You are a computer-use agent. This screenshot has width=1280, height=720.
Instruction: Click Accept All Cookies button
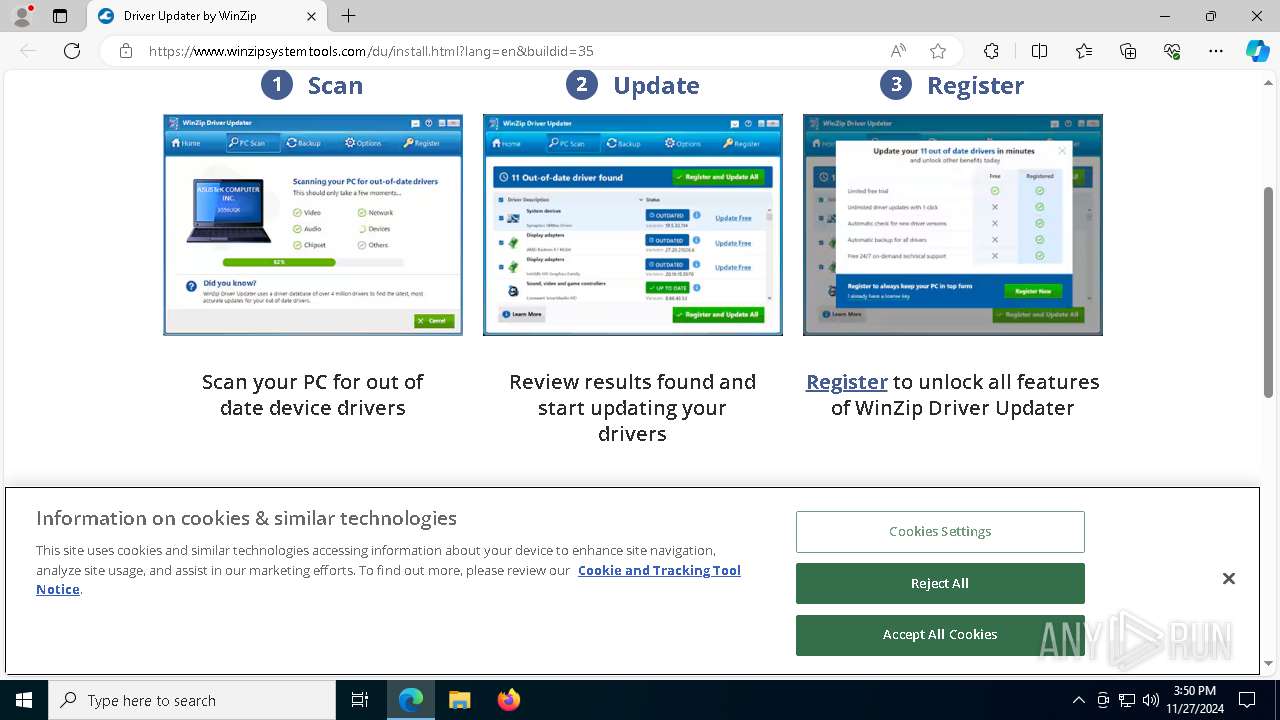[x=940, y=635]
